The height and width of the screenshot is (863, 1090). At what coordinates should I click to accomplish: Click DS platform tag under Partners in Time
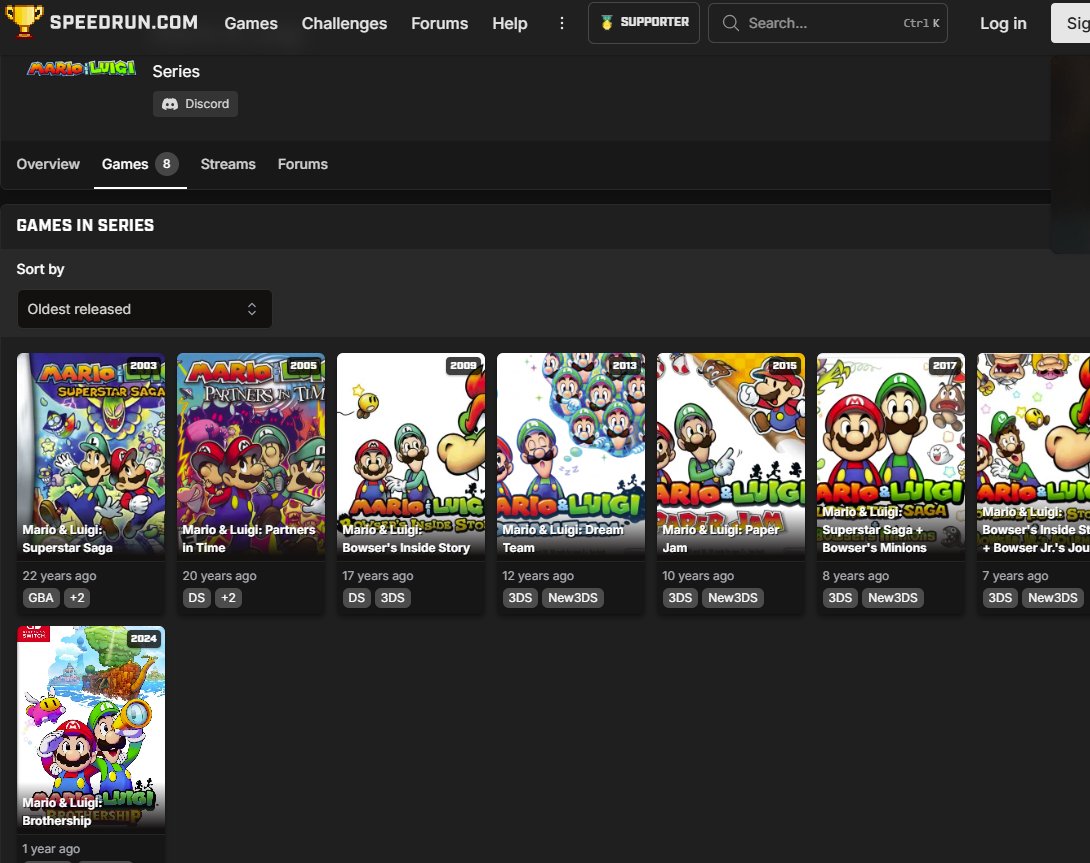pos(197,597)
